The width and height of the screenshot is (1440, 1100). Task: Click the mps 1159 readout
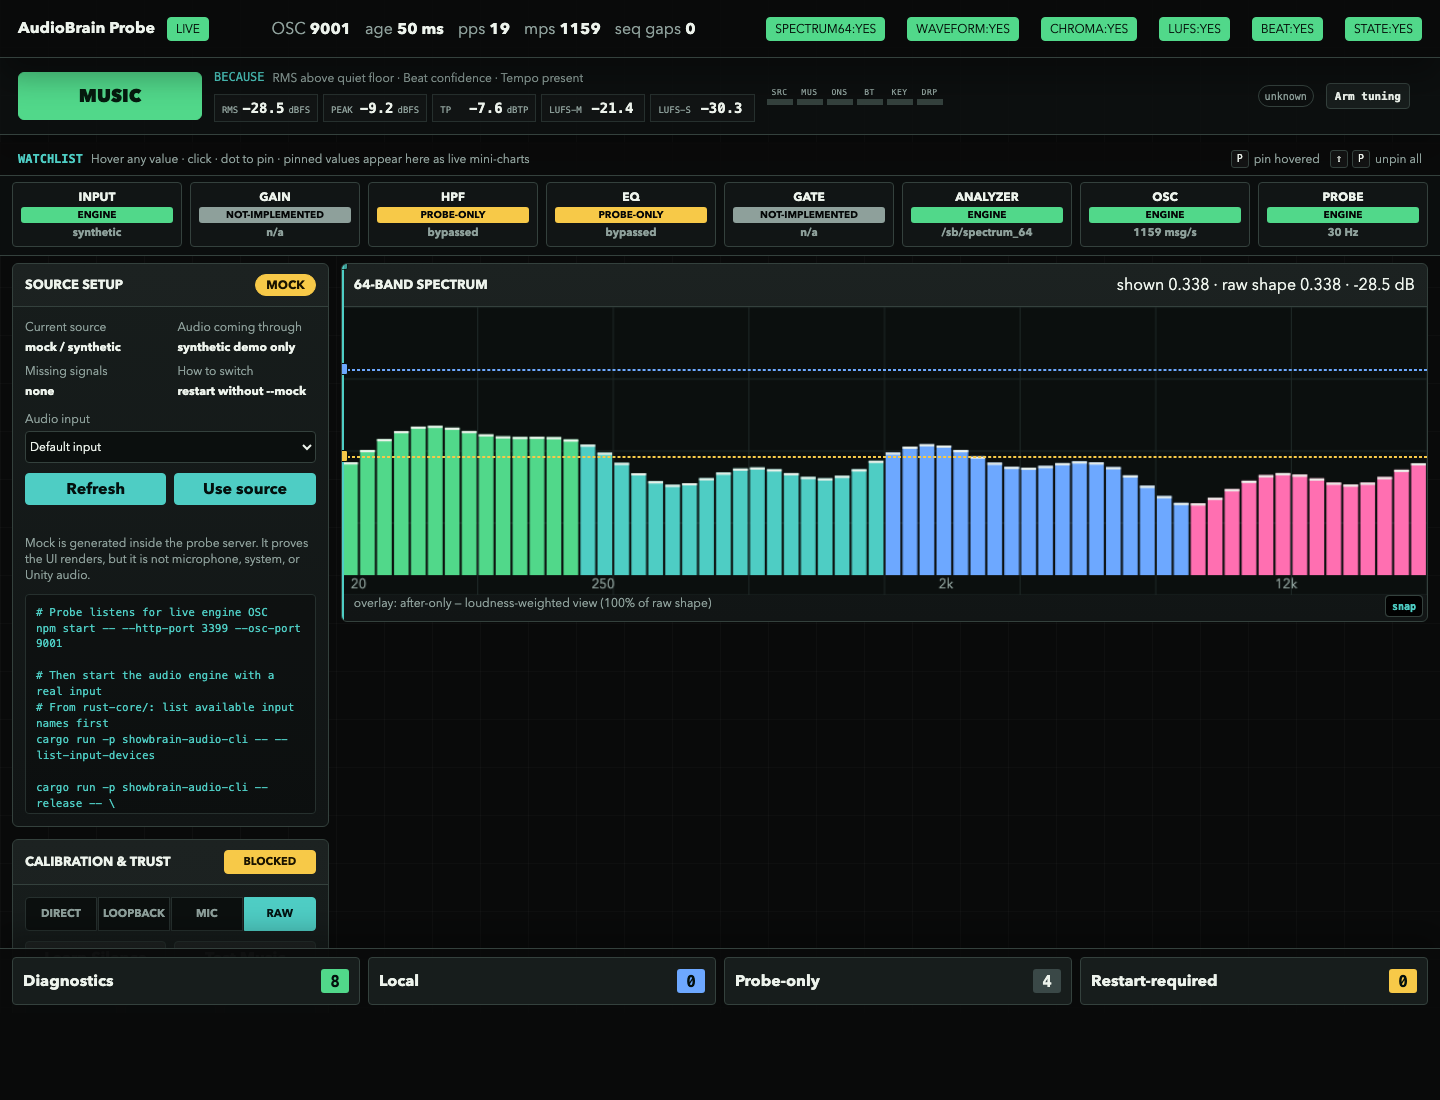point(562,29)
